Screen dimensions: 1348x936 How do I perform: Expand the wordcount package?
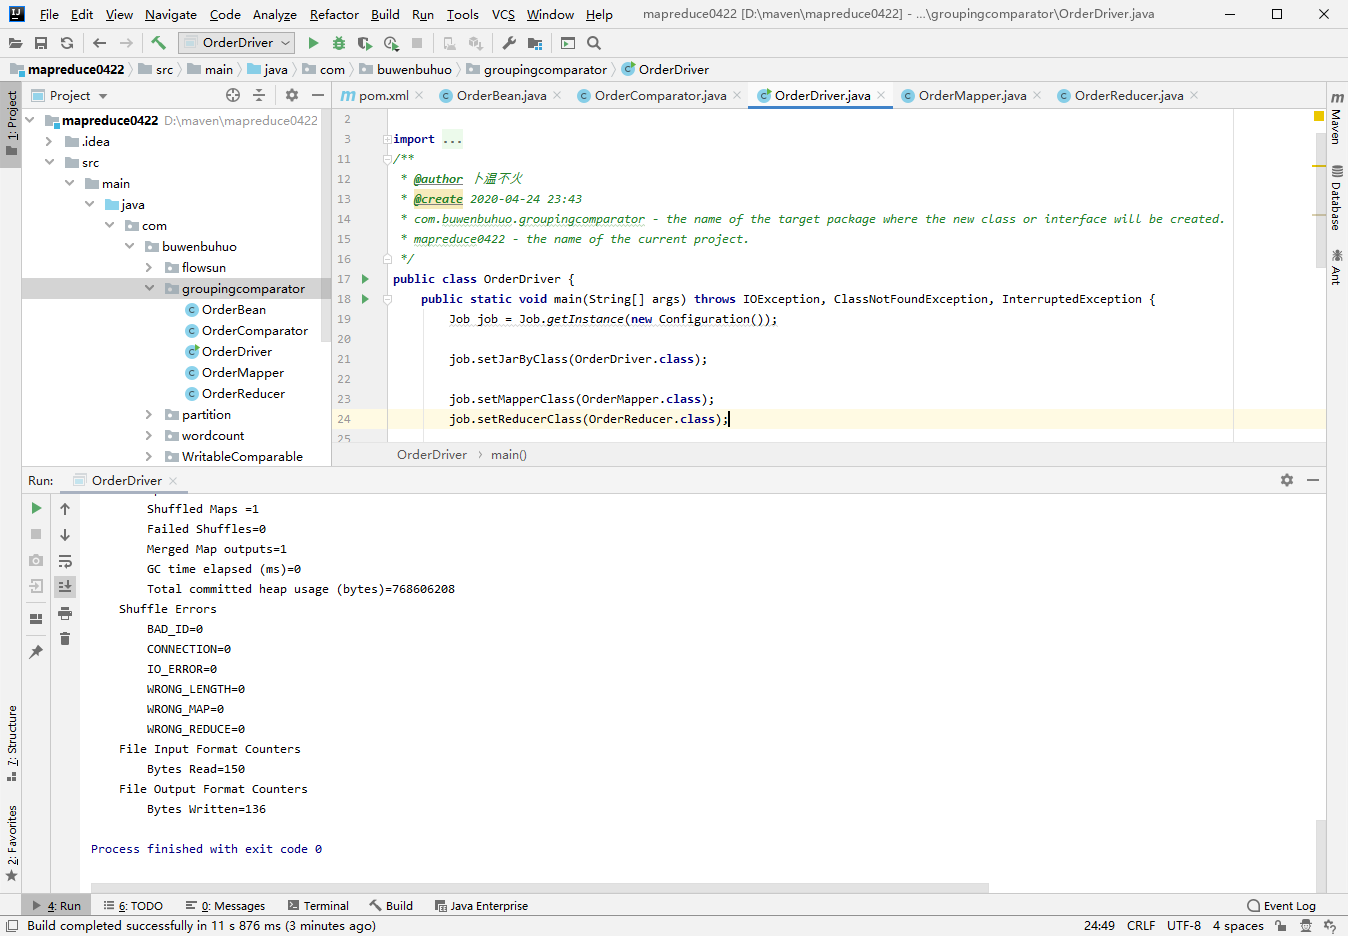pyautogui.click(x=148, y=435)
